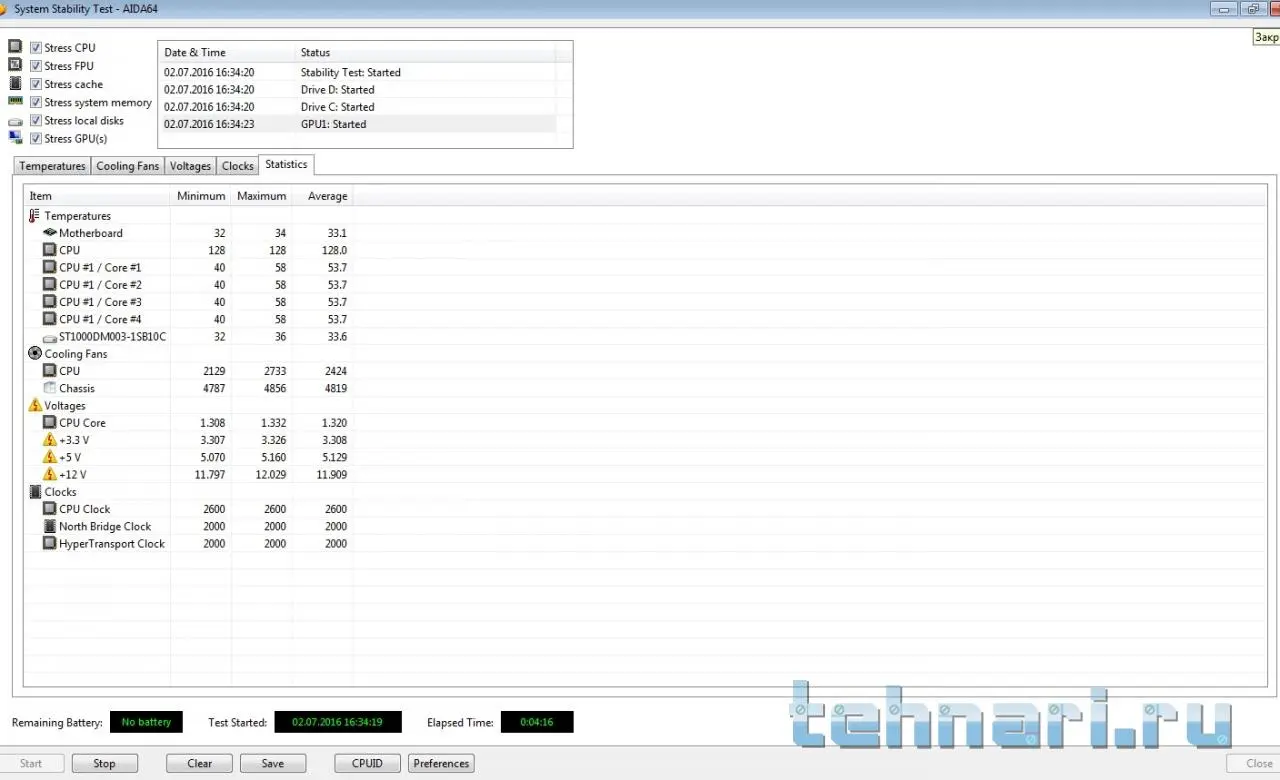Click the North Bridge Clock icon
Image resolution: width=1280 pixels, height=780 pixels.
[50, 526]
